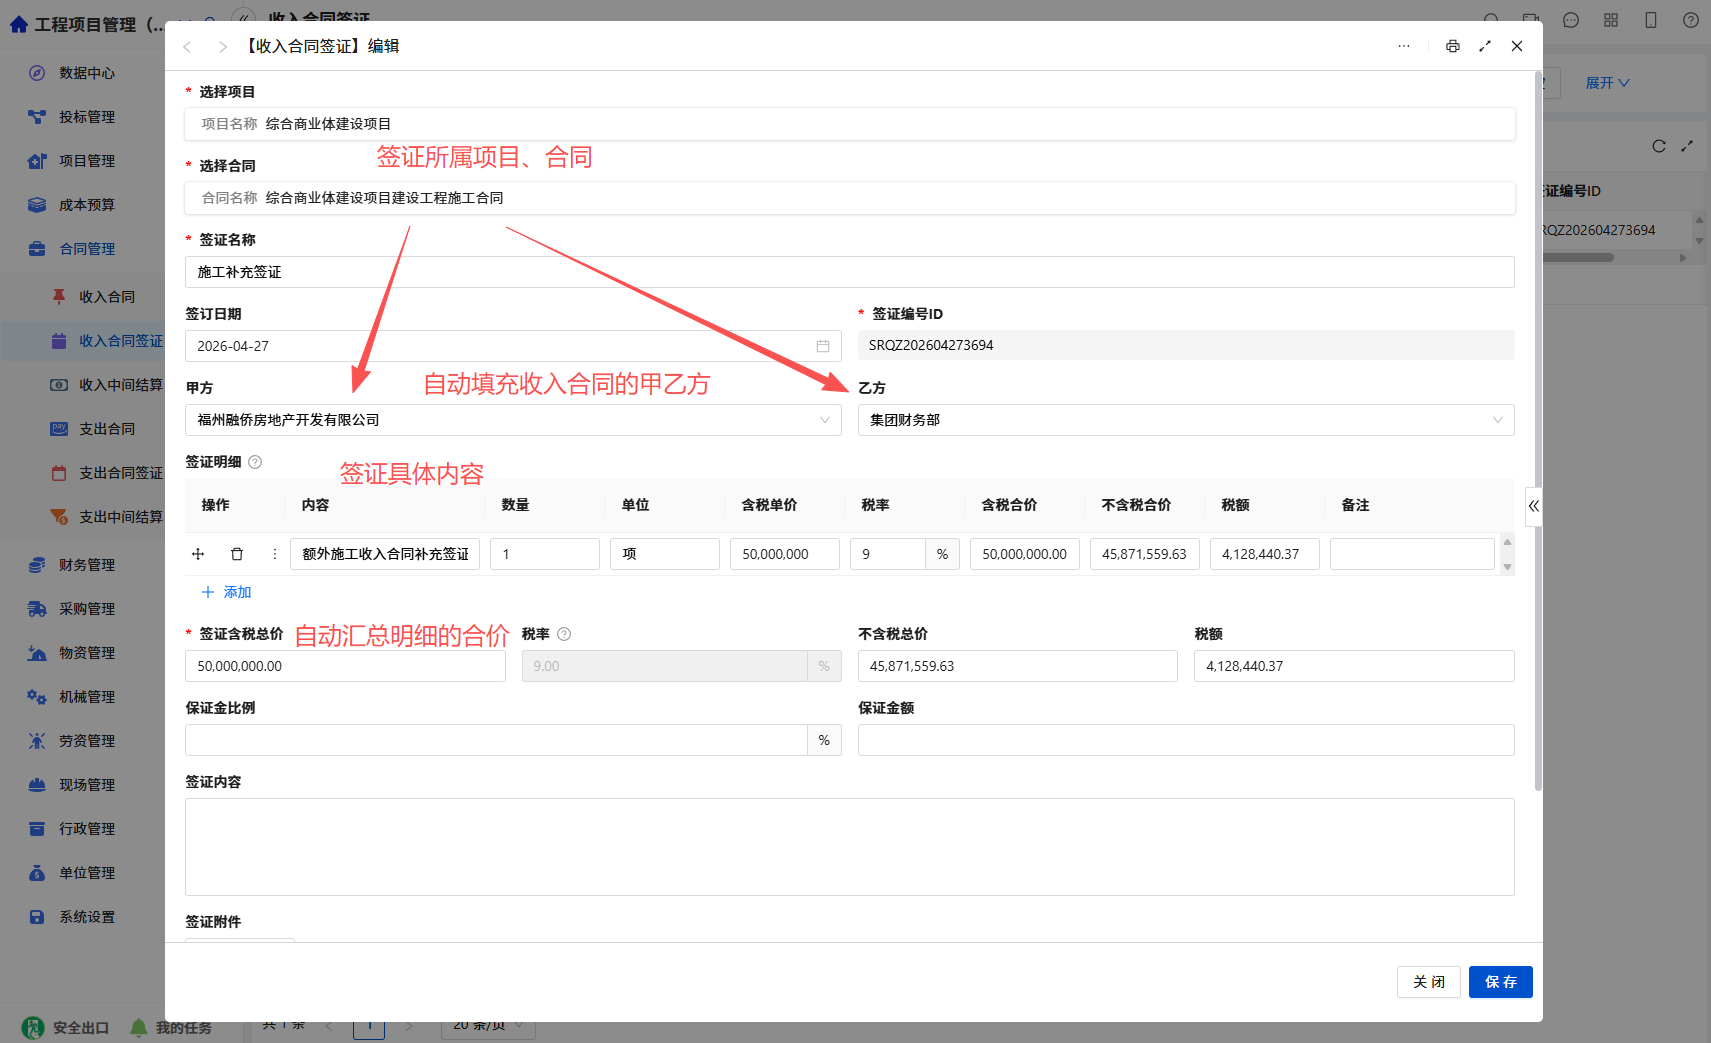Delete the detail row with trash icon
Image resolution: width=1711 pixels, height=1043 pixels.
coord(237,554)
